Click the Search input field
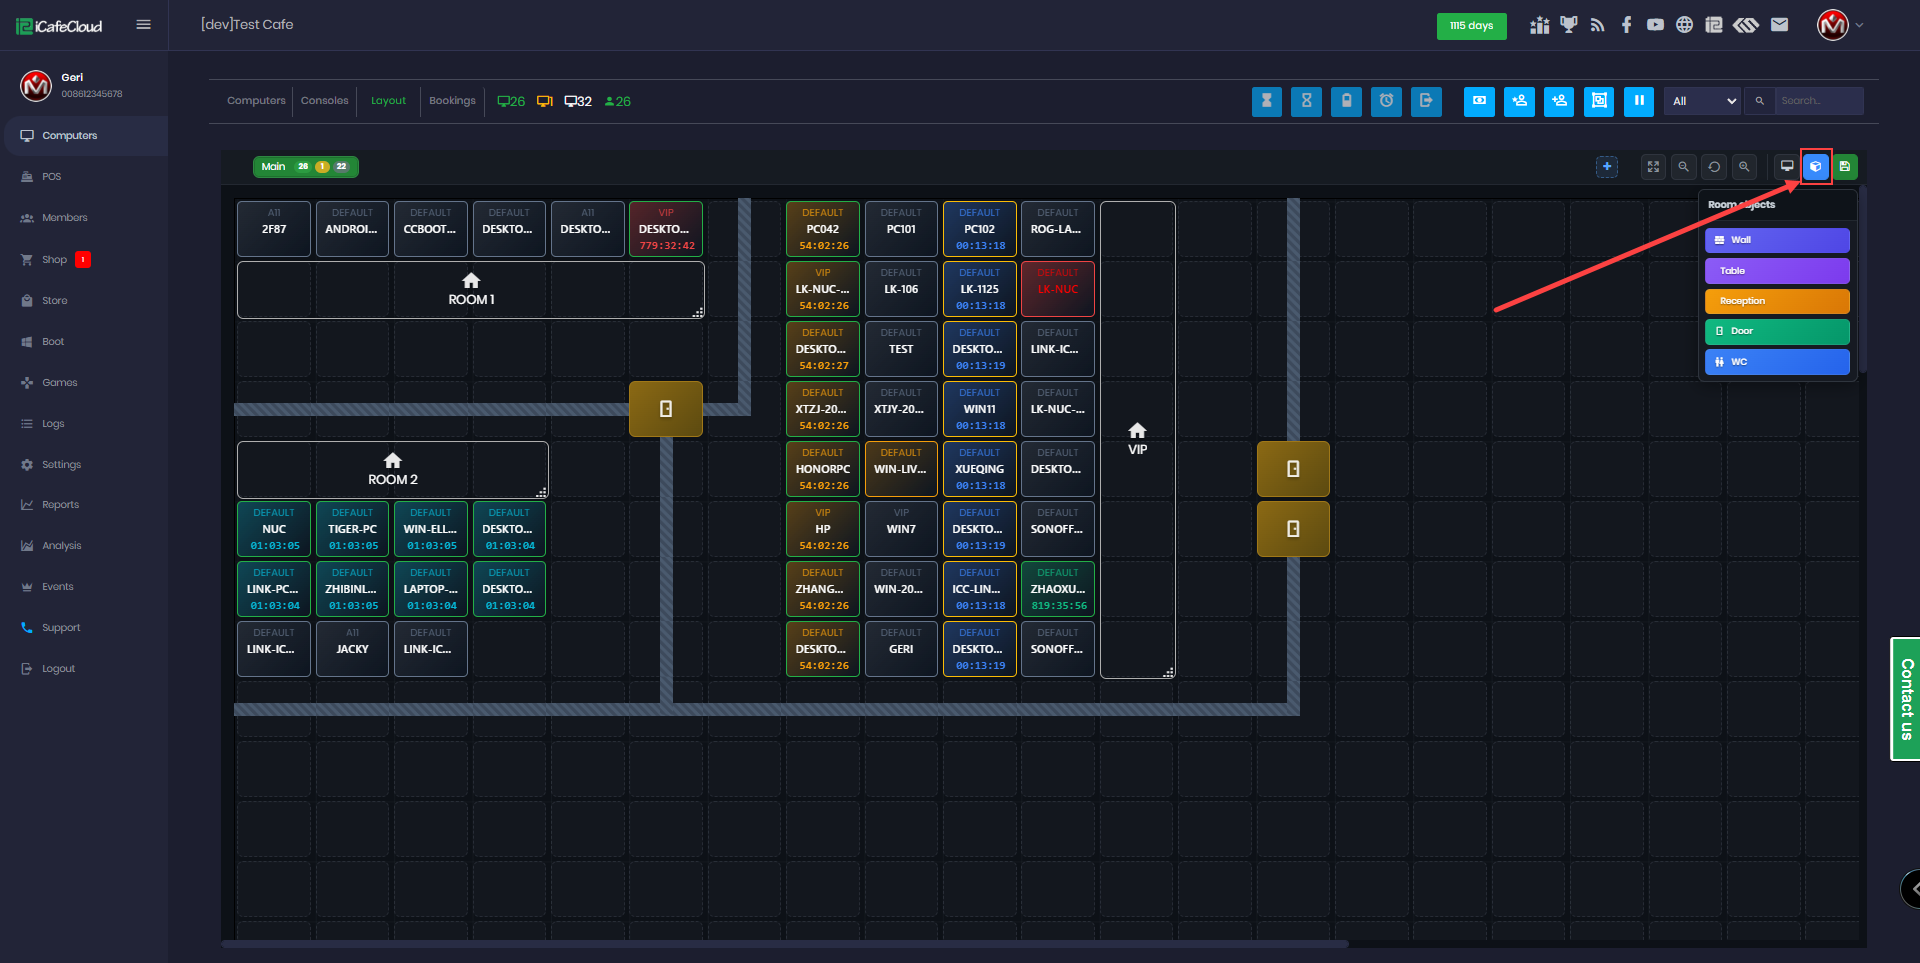 click(x=1818, y=101)
